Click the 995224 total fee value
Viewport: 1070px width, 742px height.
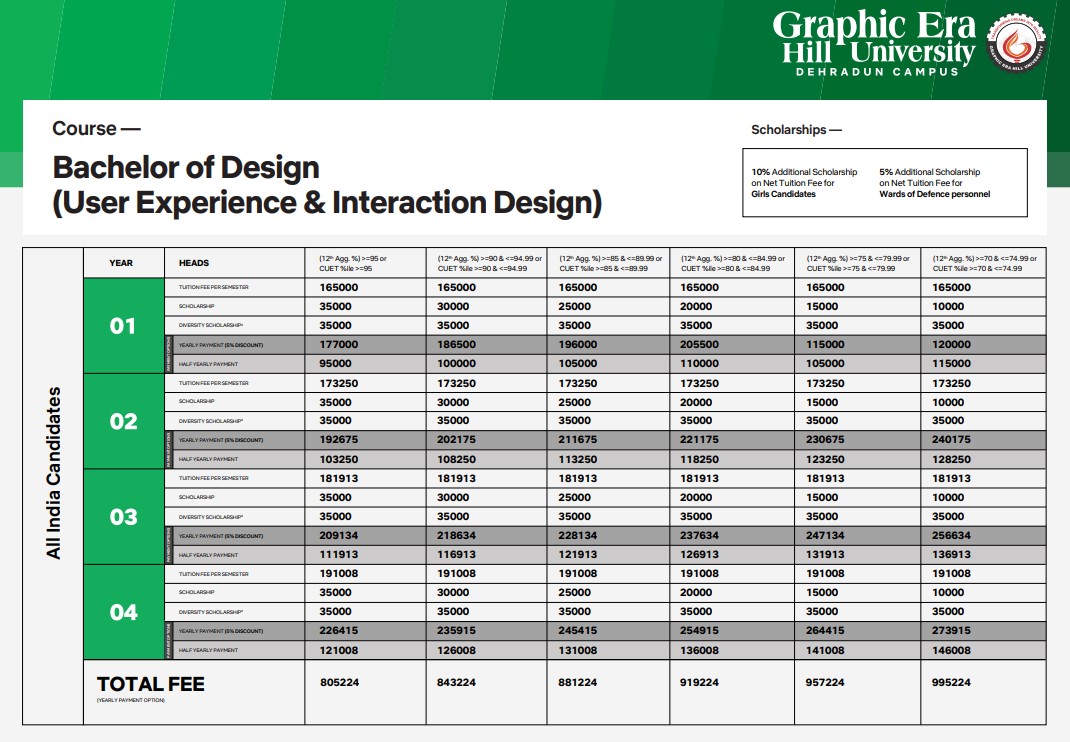point(951,683)
